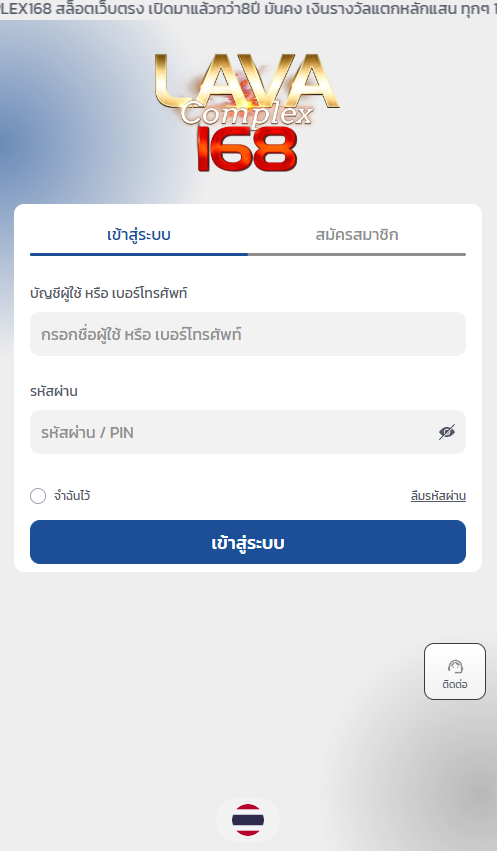Select the เข้าสู่ระบบ tab
This screenshot has height=851, width=497.
click(139, 235)
